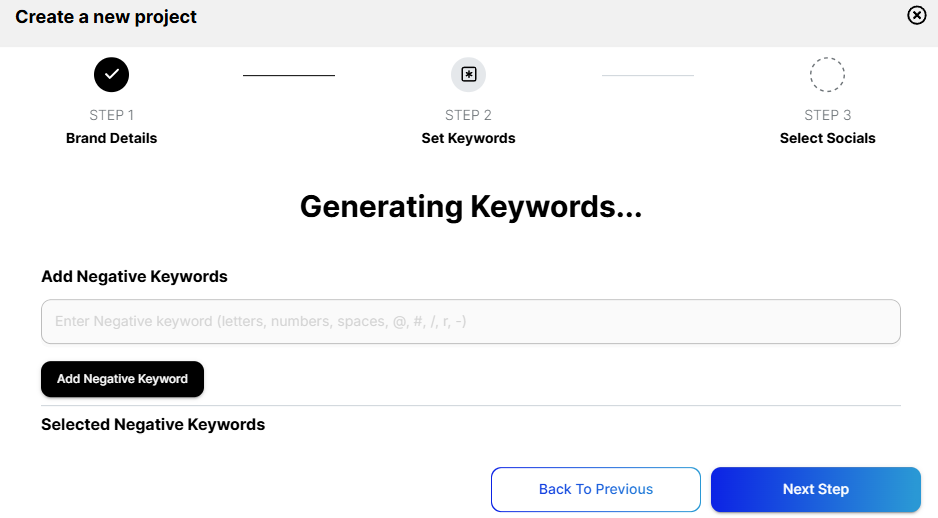Screen dimensions: 938x518
Task: Click the STEP 1 text
Action: pyautogui.click(x=111, y=115)
